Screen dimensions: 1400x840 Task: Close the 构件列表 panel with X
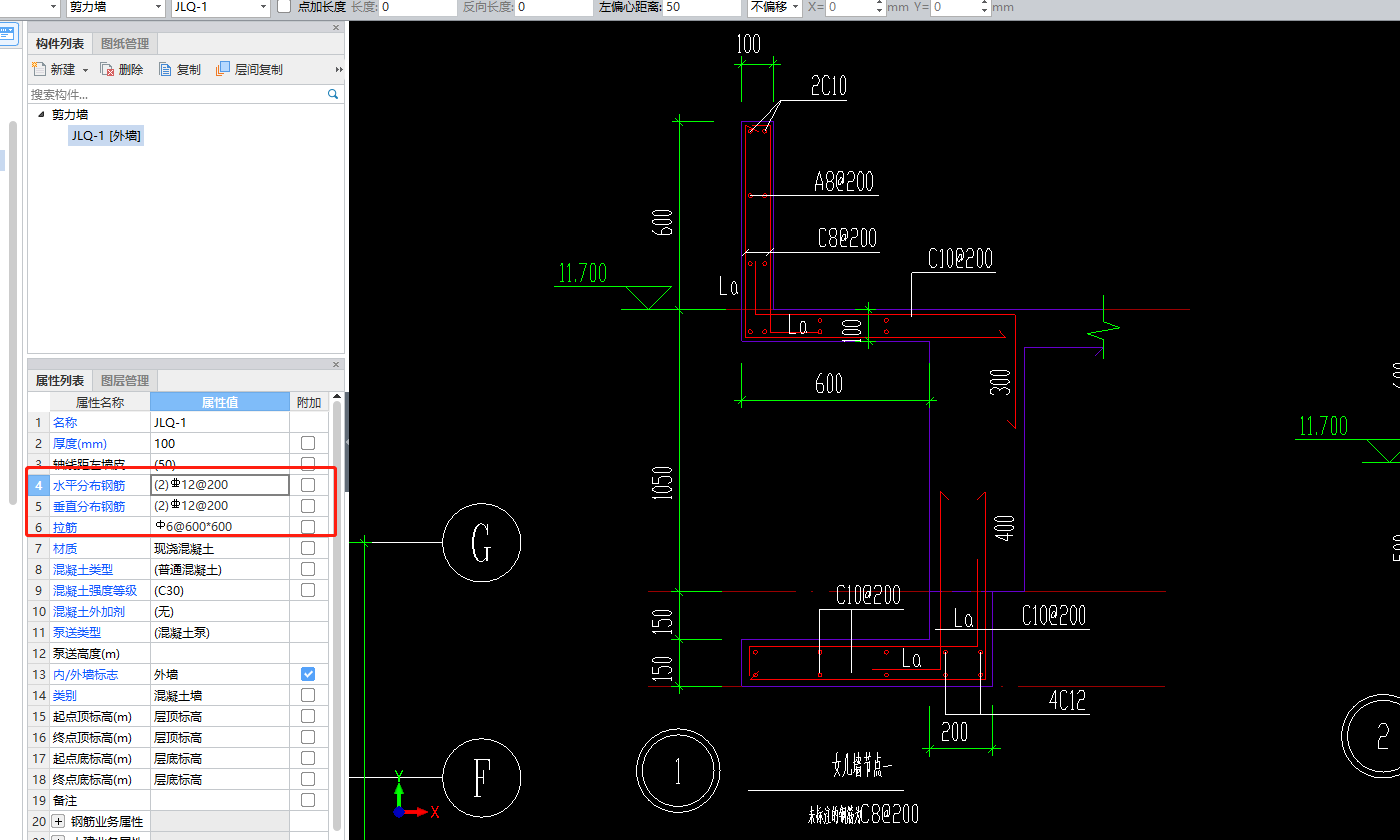[336, 28]
